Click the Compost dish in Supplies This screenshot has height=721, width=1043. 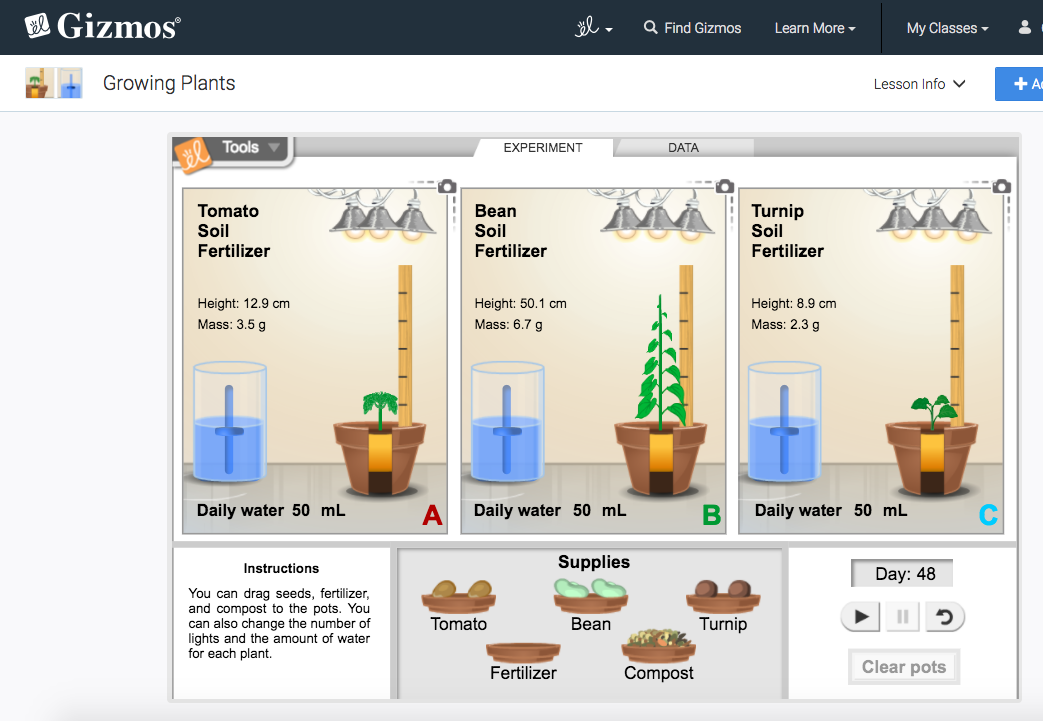click(657, 648)
